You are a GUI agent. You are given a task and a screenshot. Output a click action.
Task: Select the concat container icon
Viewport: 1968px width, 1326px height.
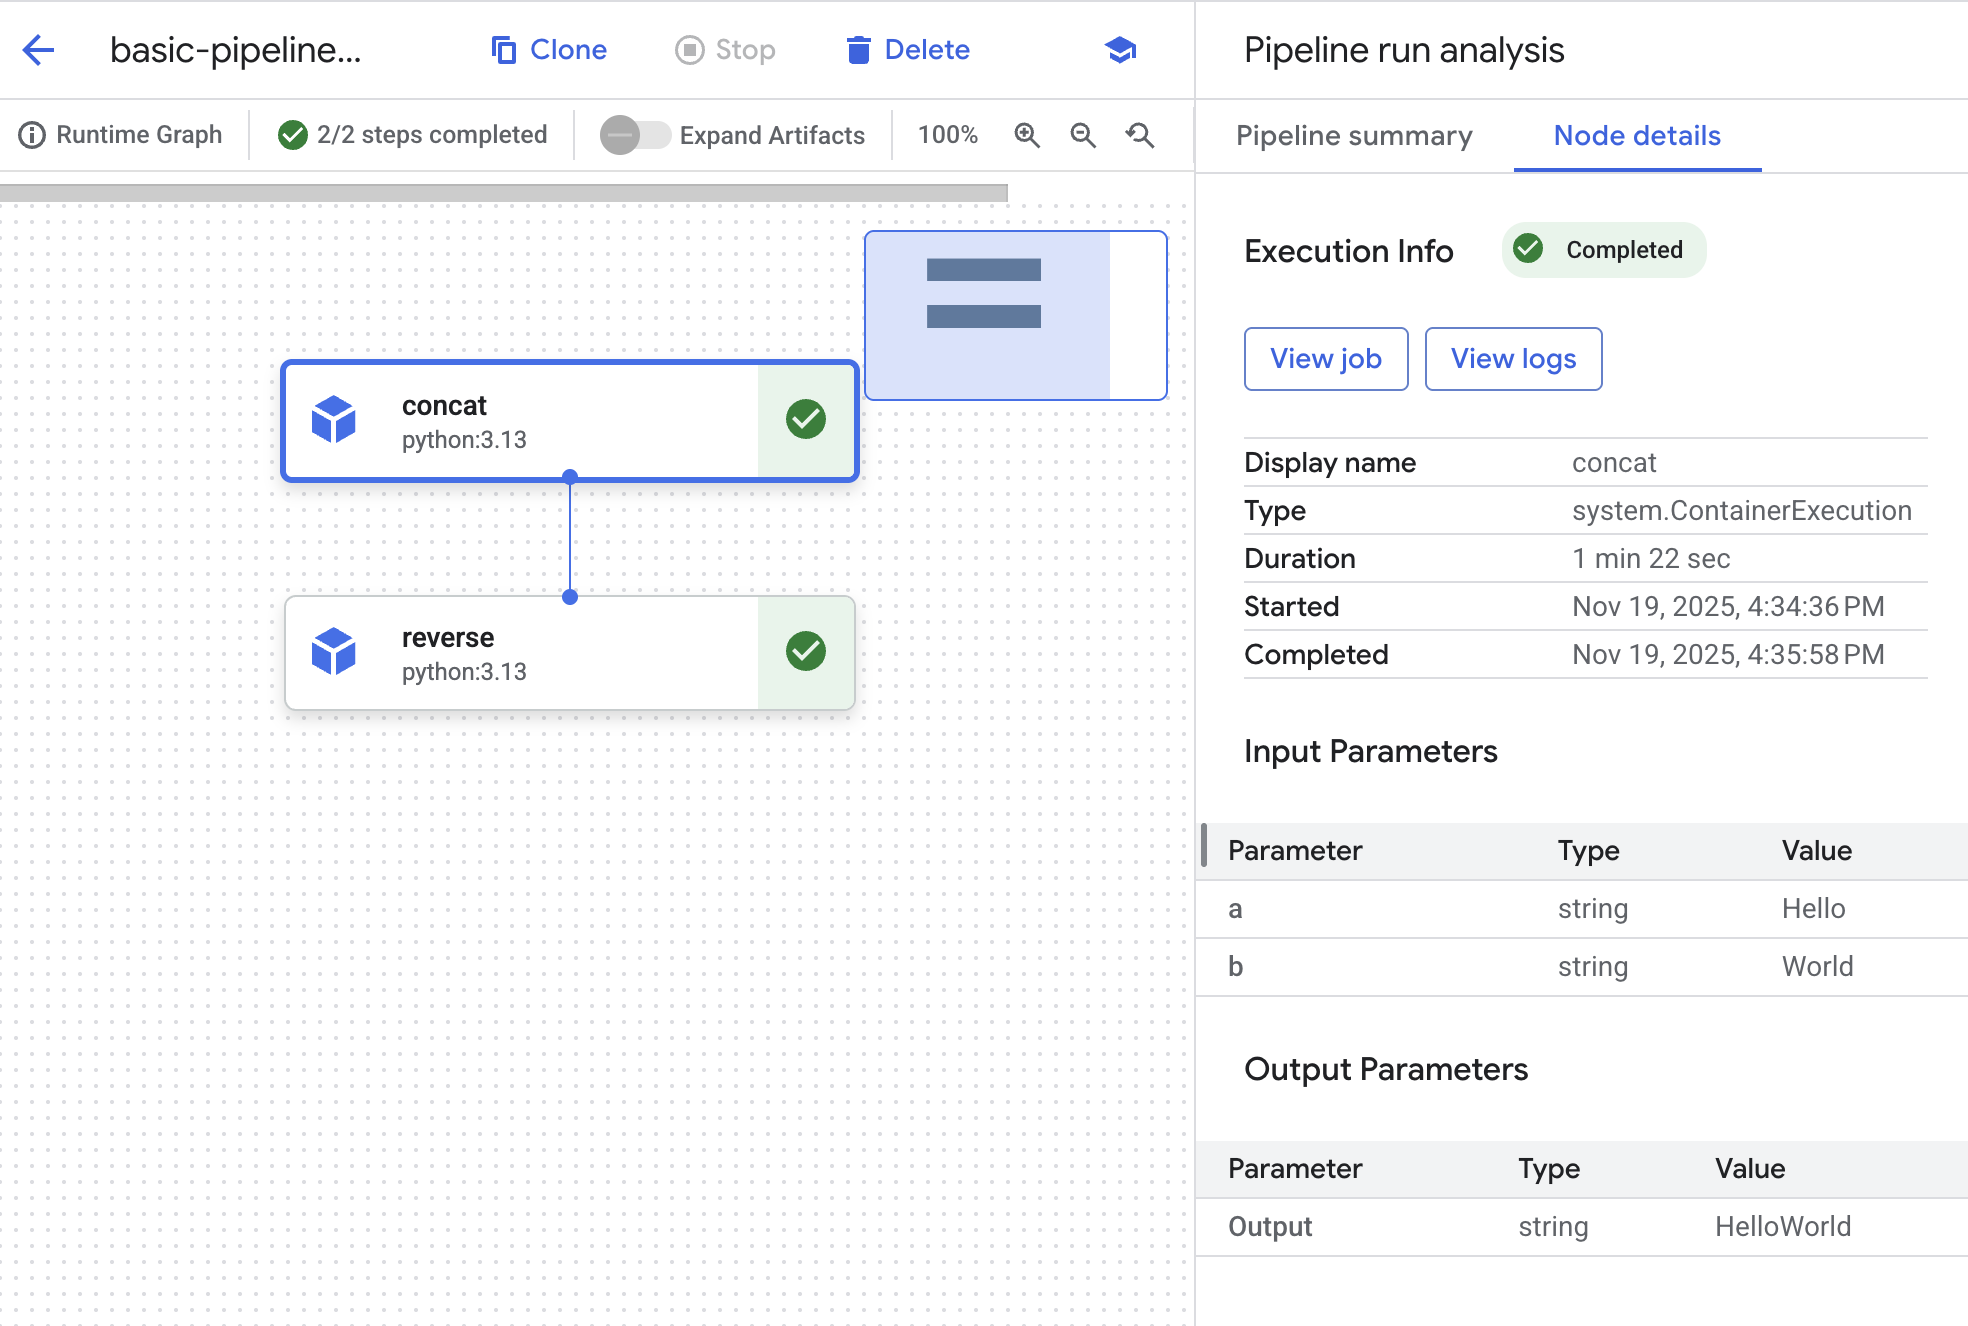pos(336,420)
